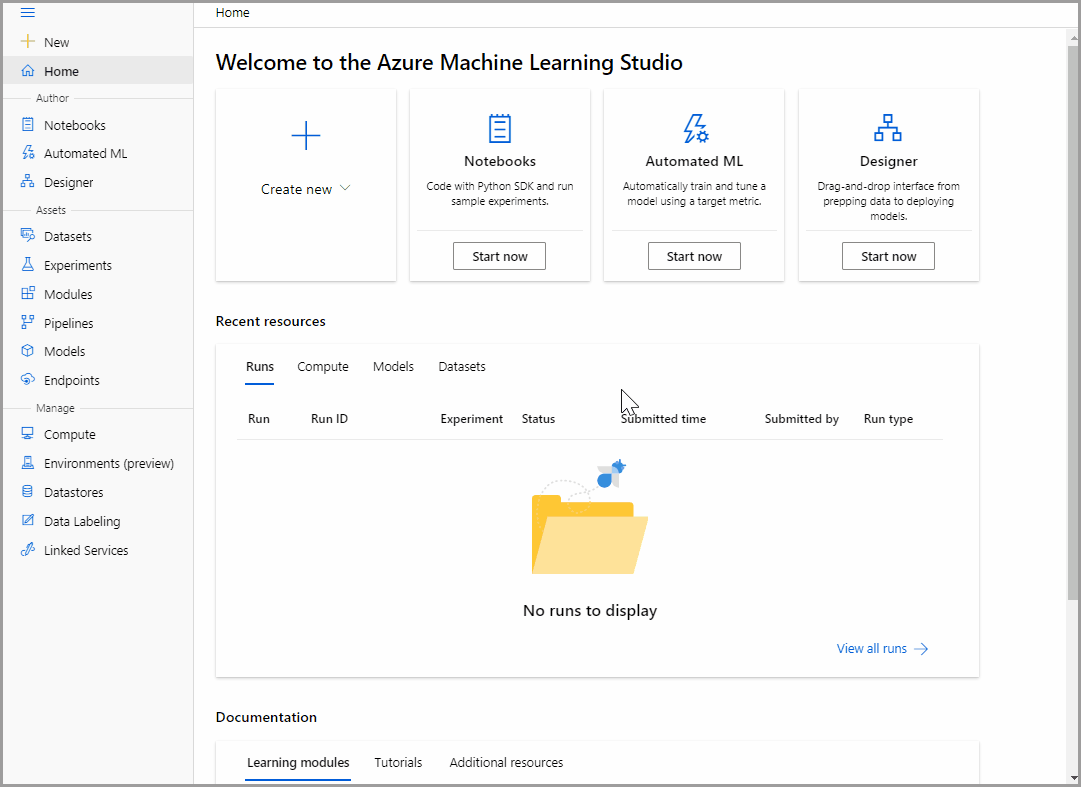The image size is (1081, 787).
Task: Click Start now under Notebooks
Action: (500, 256)
